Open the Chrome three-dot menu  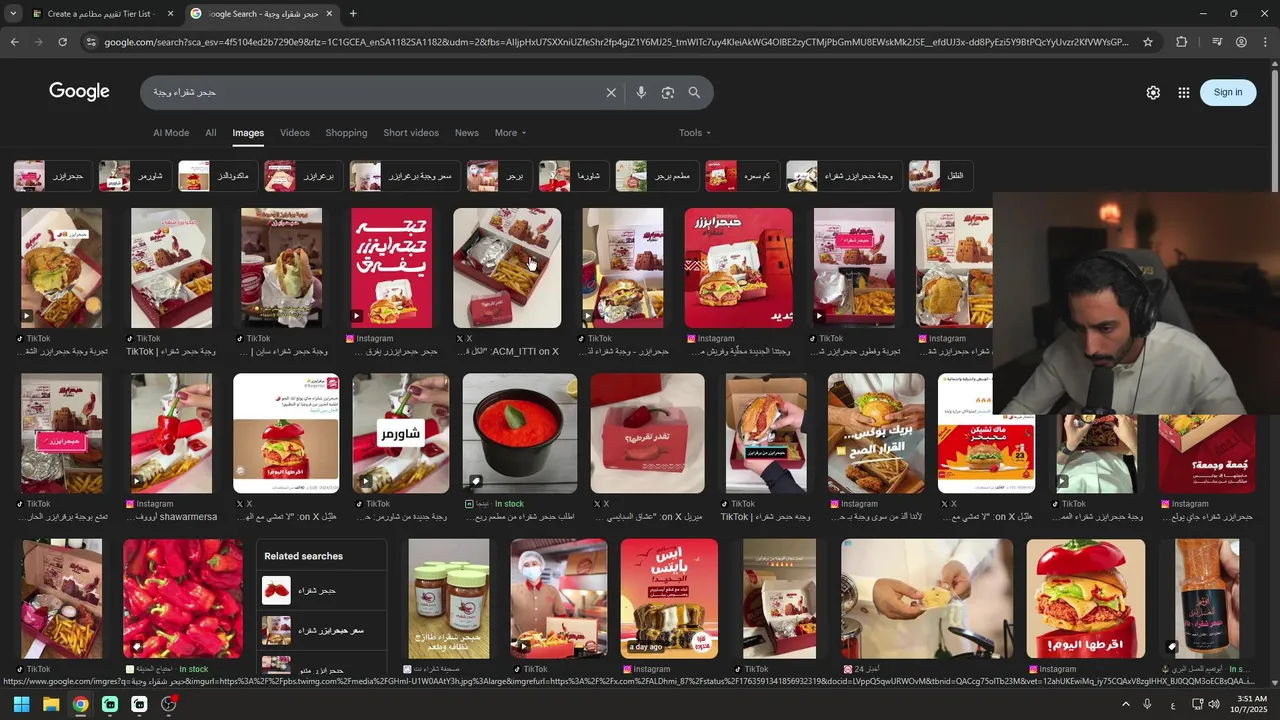pyautogui.click(x=1265, y=42)
